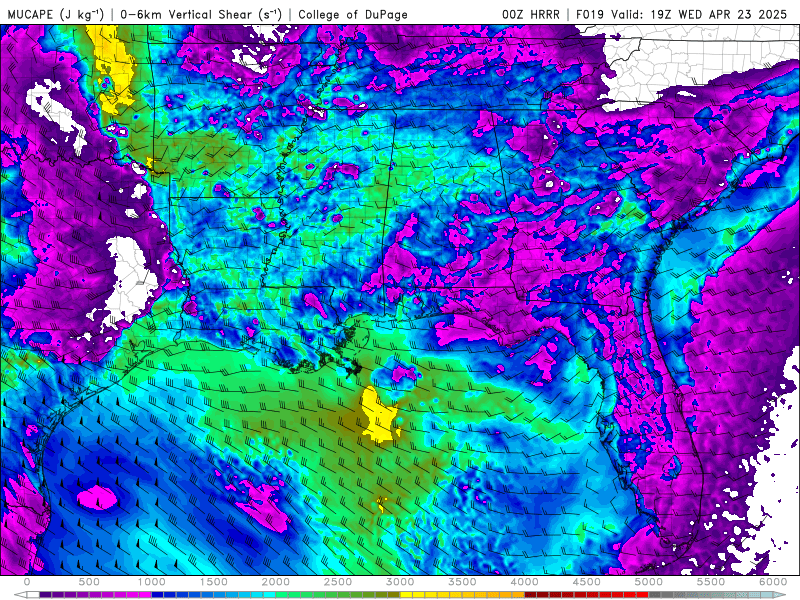800x600 pixels.
Task: Click the 00Z HRRR model run label
Action: coord(531,15)
